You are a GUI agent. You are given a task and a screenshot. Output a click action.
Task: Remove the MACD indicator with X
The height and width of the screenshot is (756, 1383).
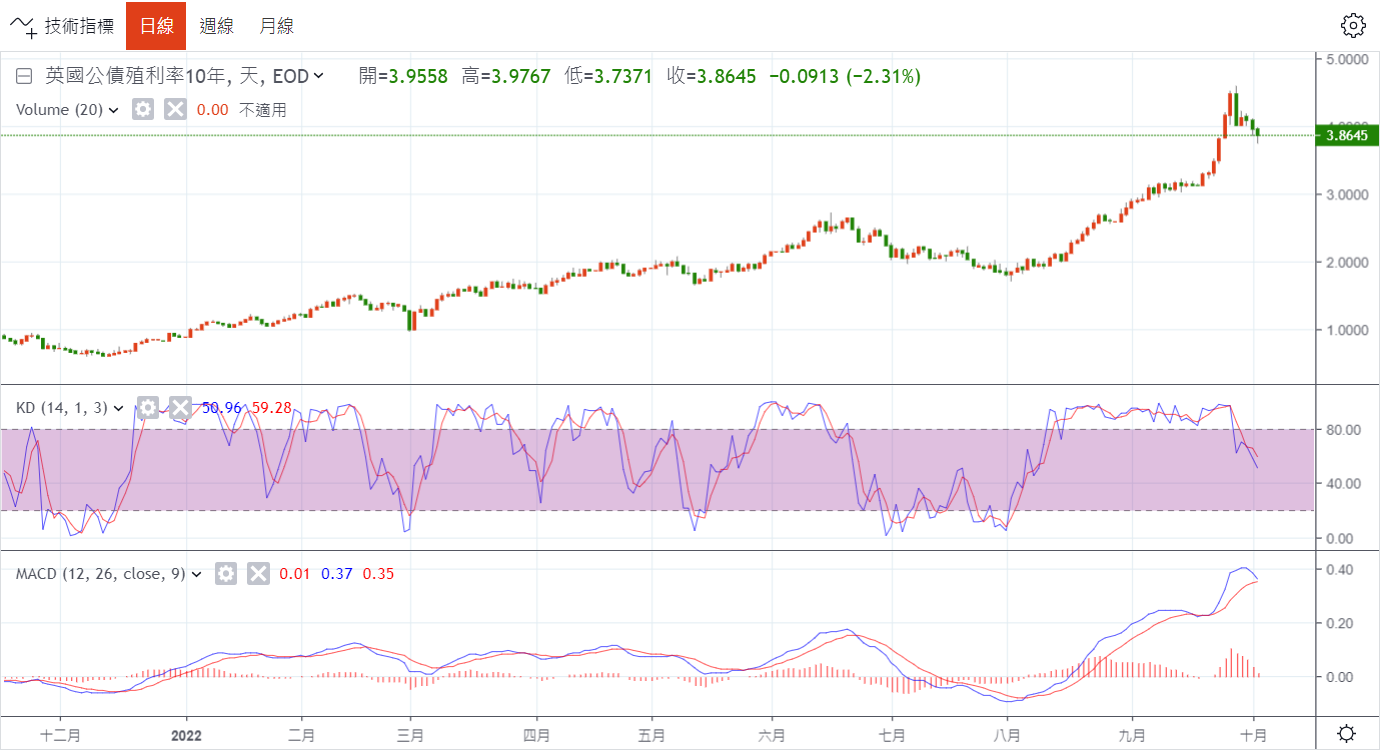(x=258, y=574)
